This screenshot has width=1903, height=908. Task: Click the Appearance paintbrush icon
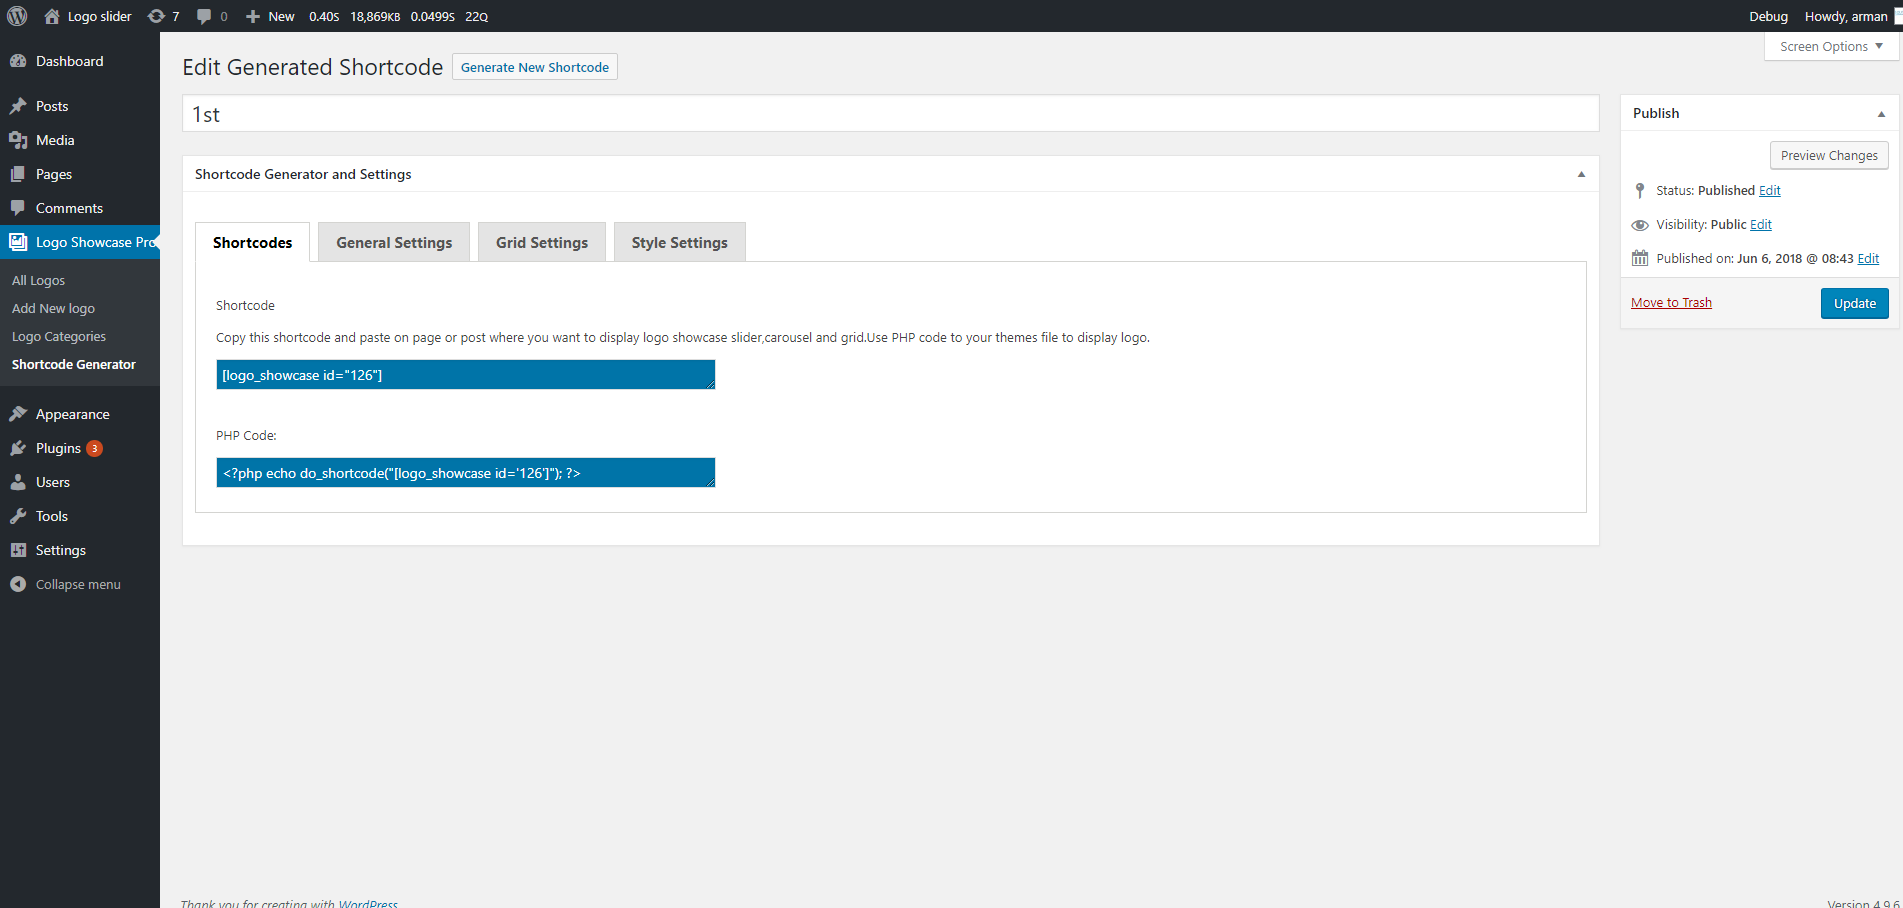18,414
